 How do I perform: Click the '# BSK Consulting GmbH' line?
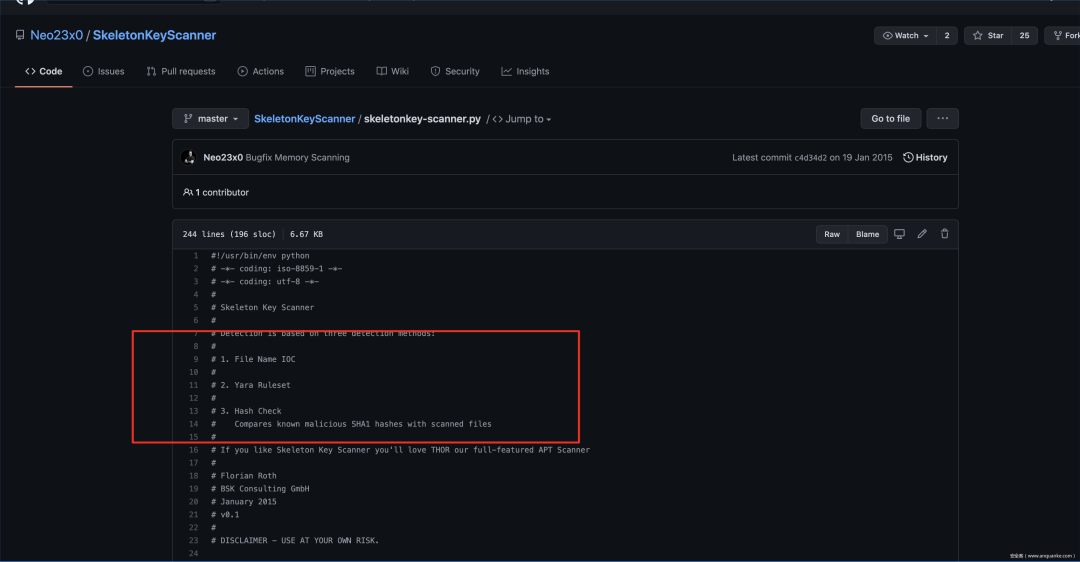[260, 489]
